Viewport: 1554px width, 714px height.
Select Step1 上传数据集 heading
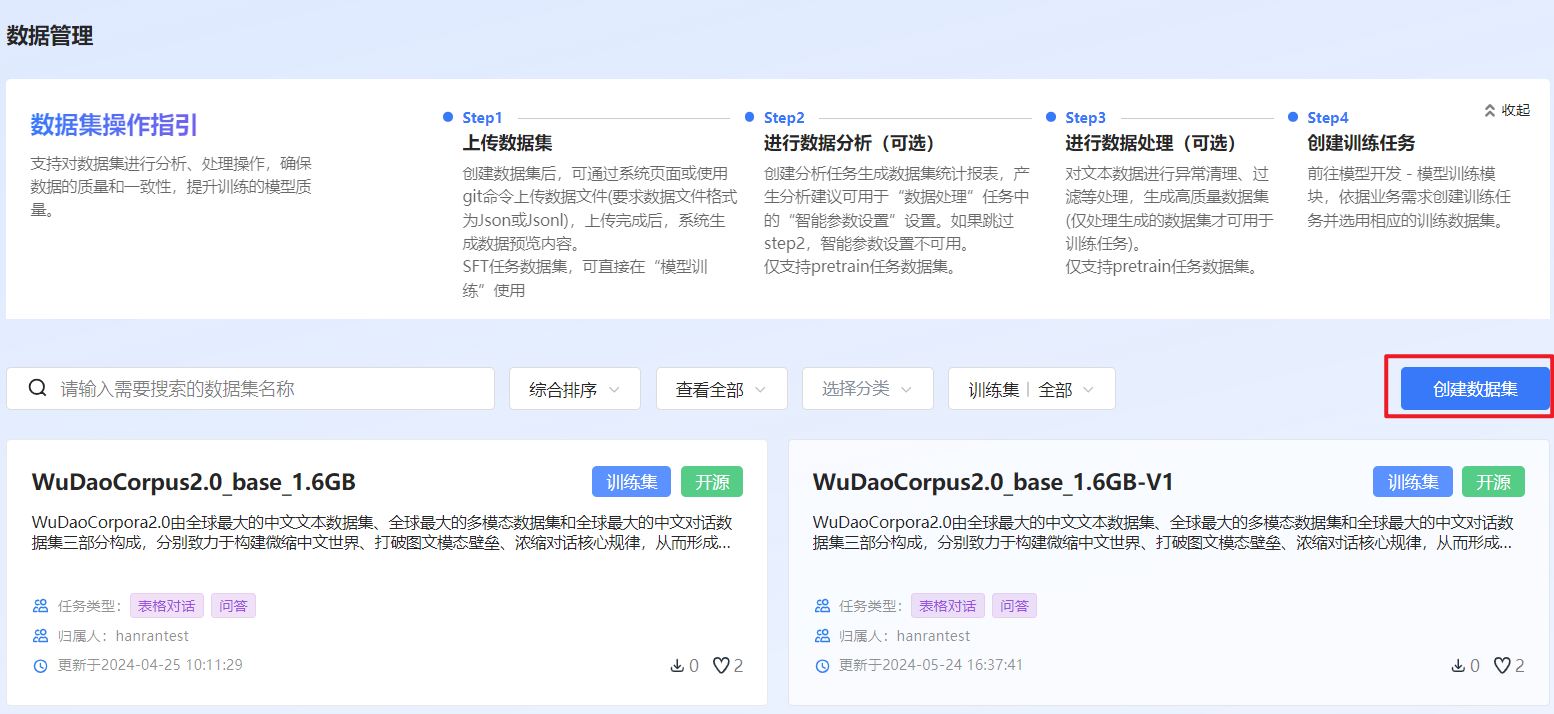[507, 143]
